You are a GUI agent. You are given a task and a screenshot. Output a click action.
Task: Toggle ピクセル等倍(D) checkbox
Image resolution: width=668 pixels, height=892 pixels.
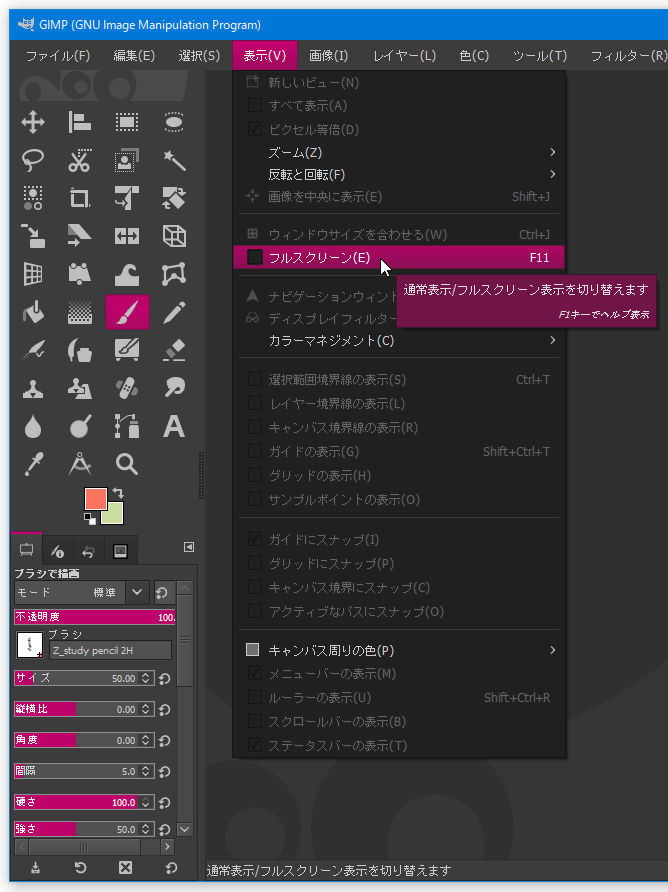(x=254, y=129)
